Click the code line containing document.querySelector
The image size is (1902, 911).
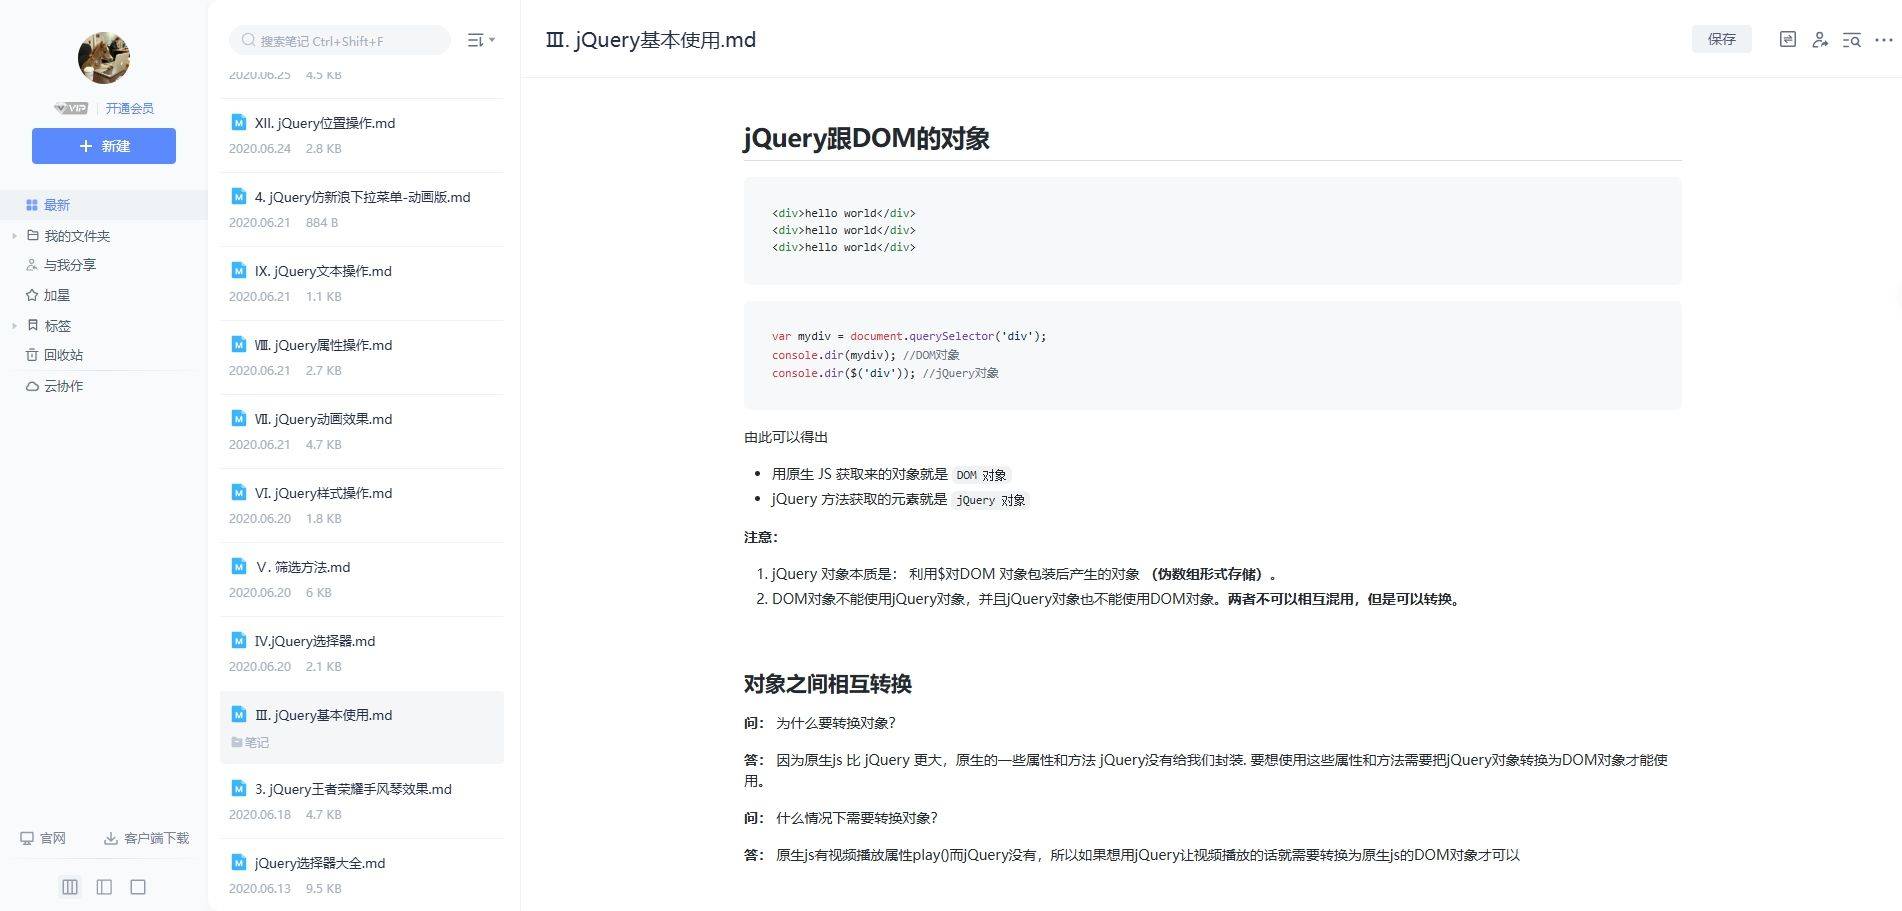click(909, 336)
